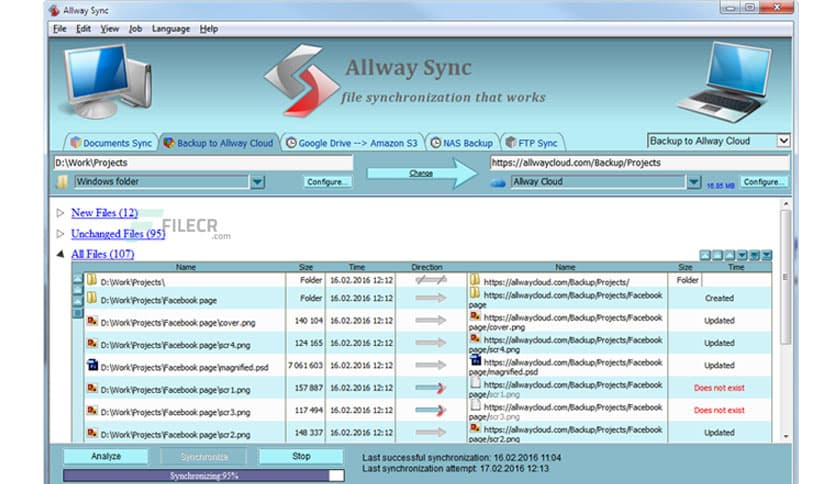Click the crossed direction arrow for Projects root row
Viewport: 836px width, 484px height.
[431, 280]
